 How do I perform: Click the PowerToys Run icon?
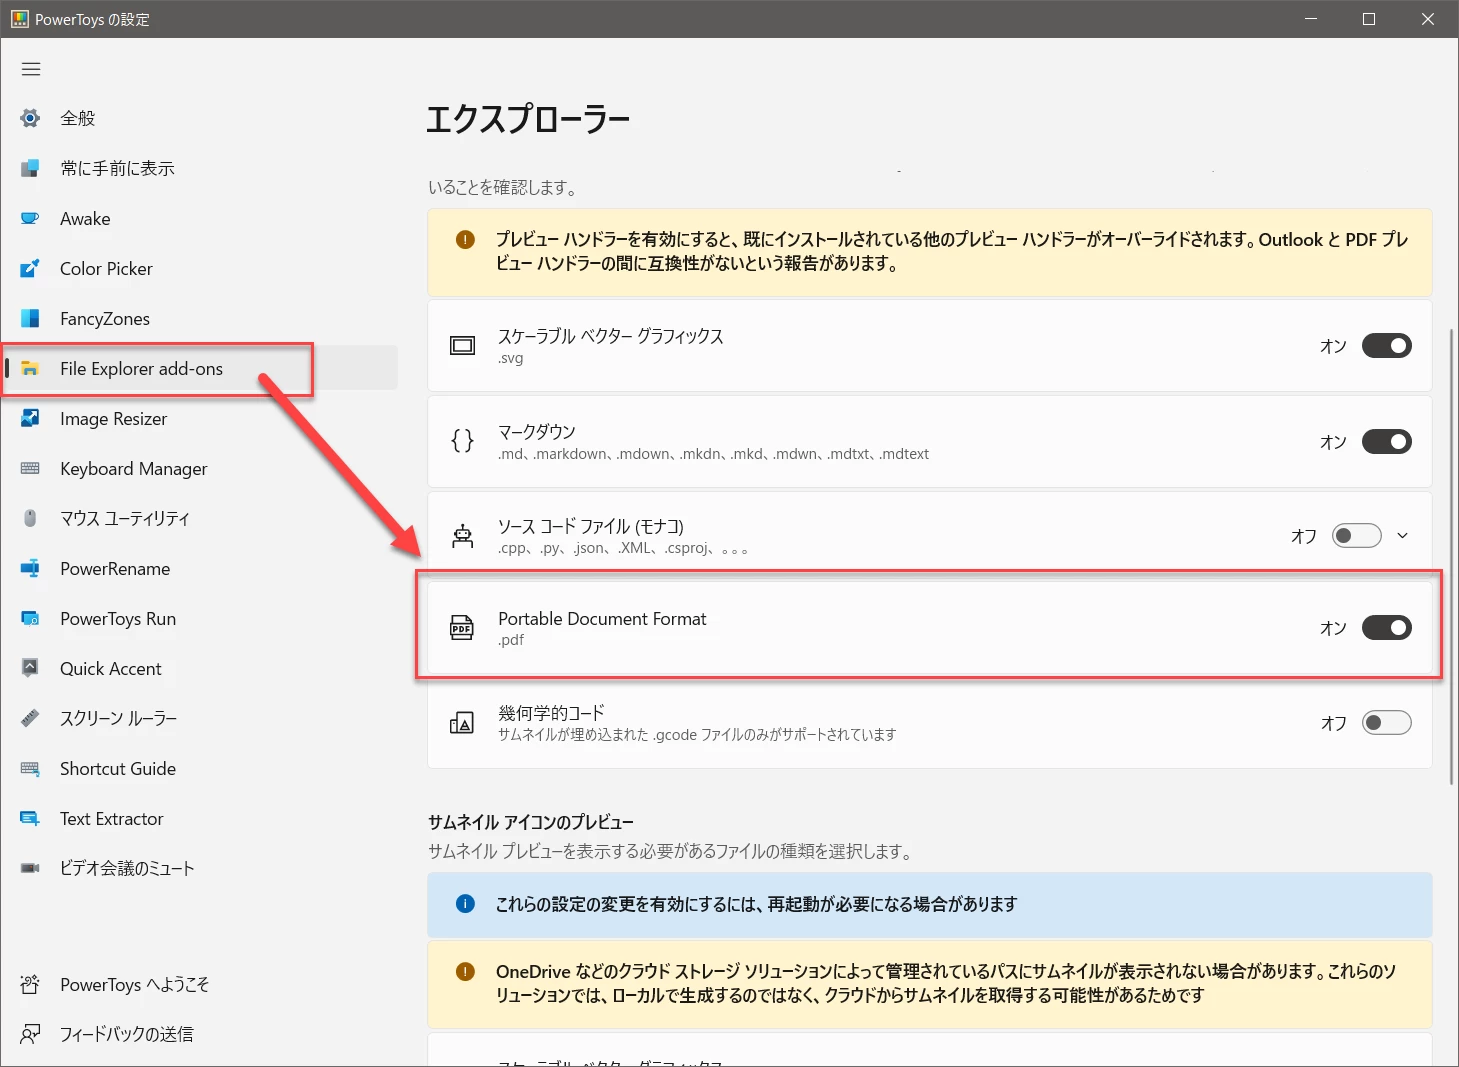[30, 618]
